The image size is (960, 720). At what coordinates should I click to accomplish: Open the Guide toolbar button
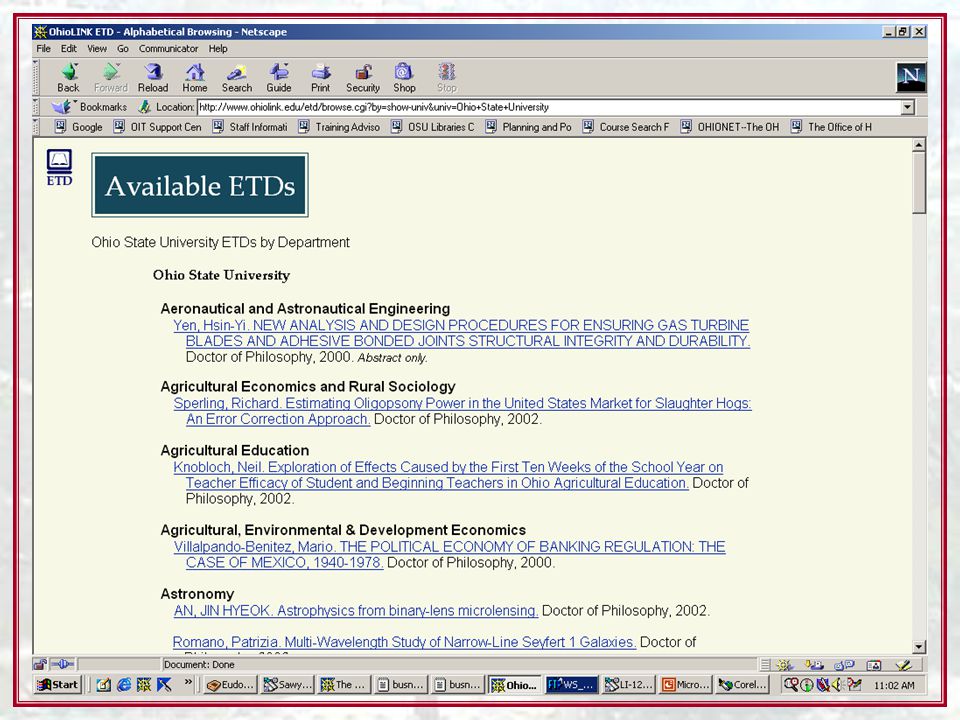(279, 78)
